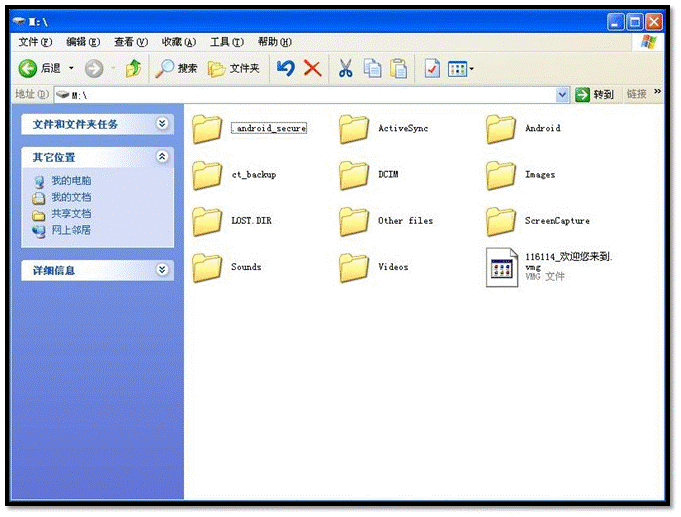Open the 文件(F) menu

tap(35, 42)
